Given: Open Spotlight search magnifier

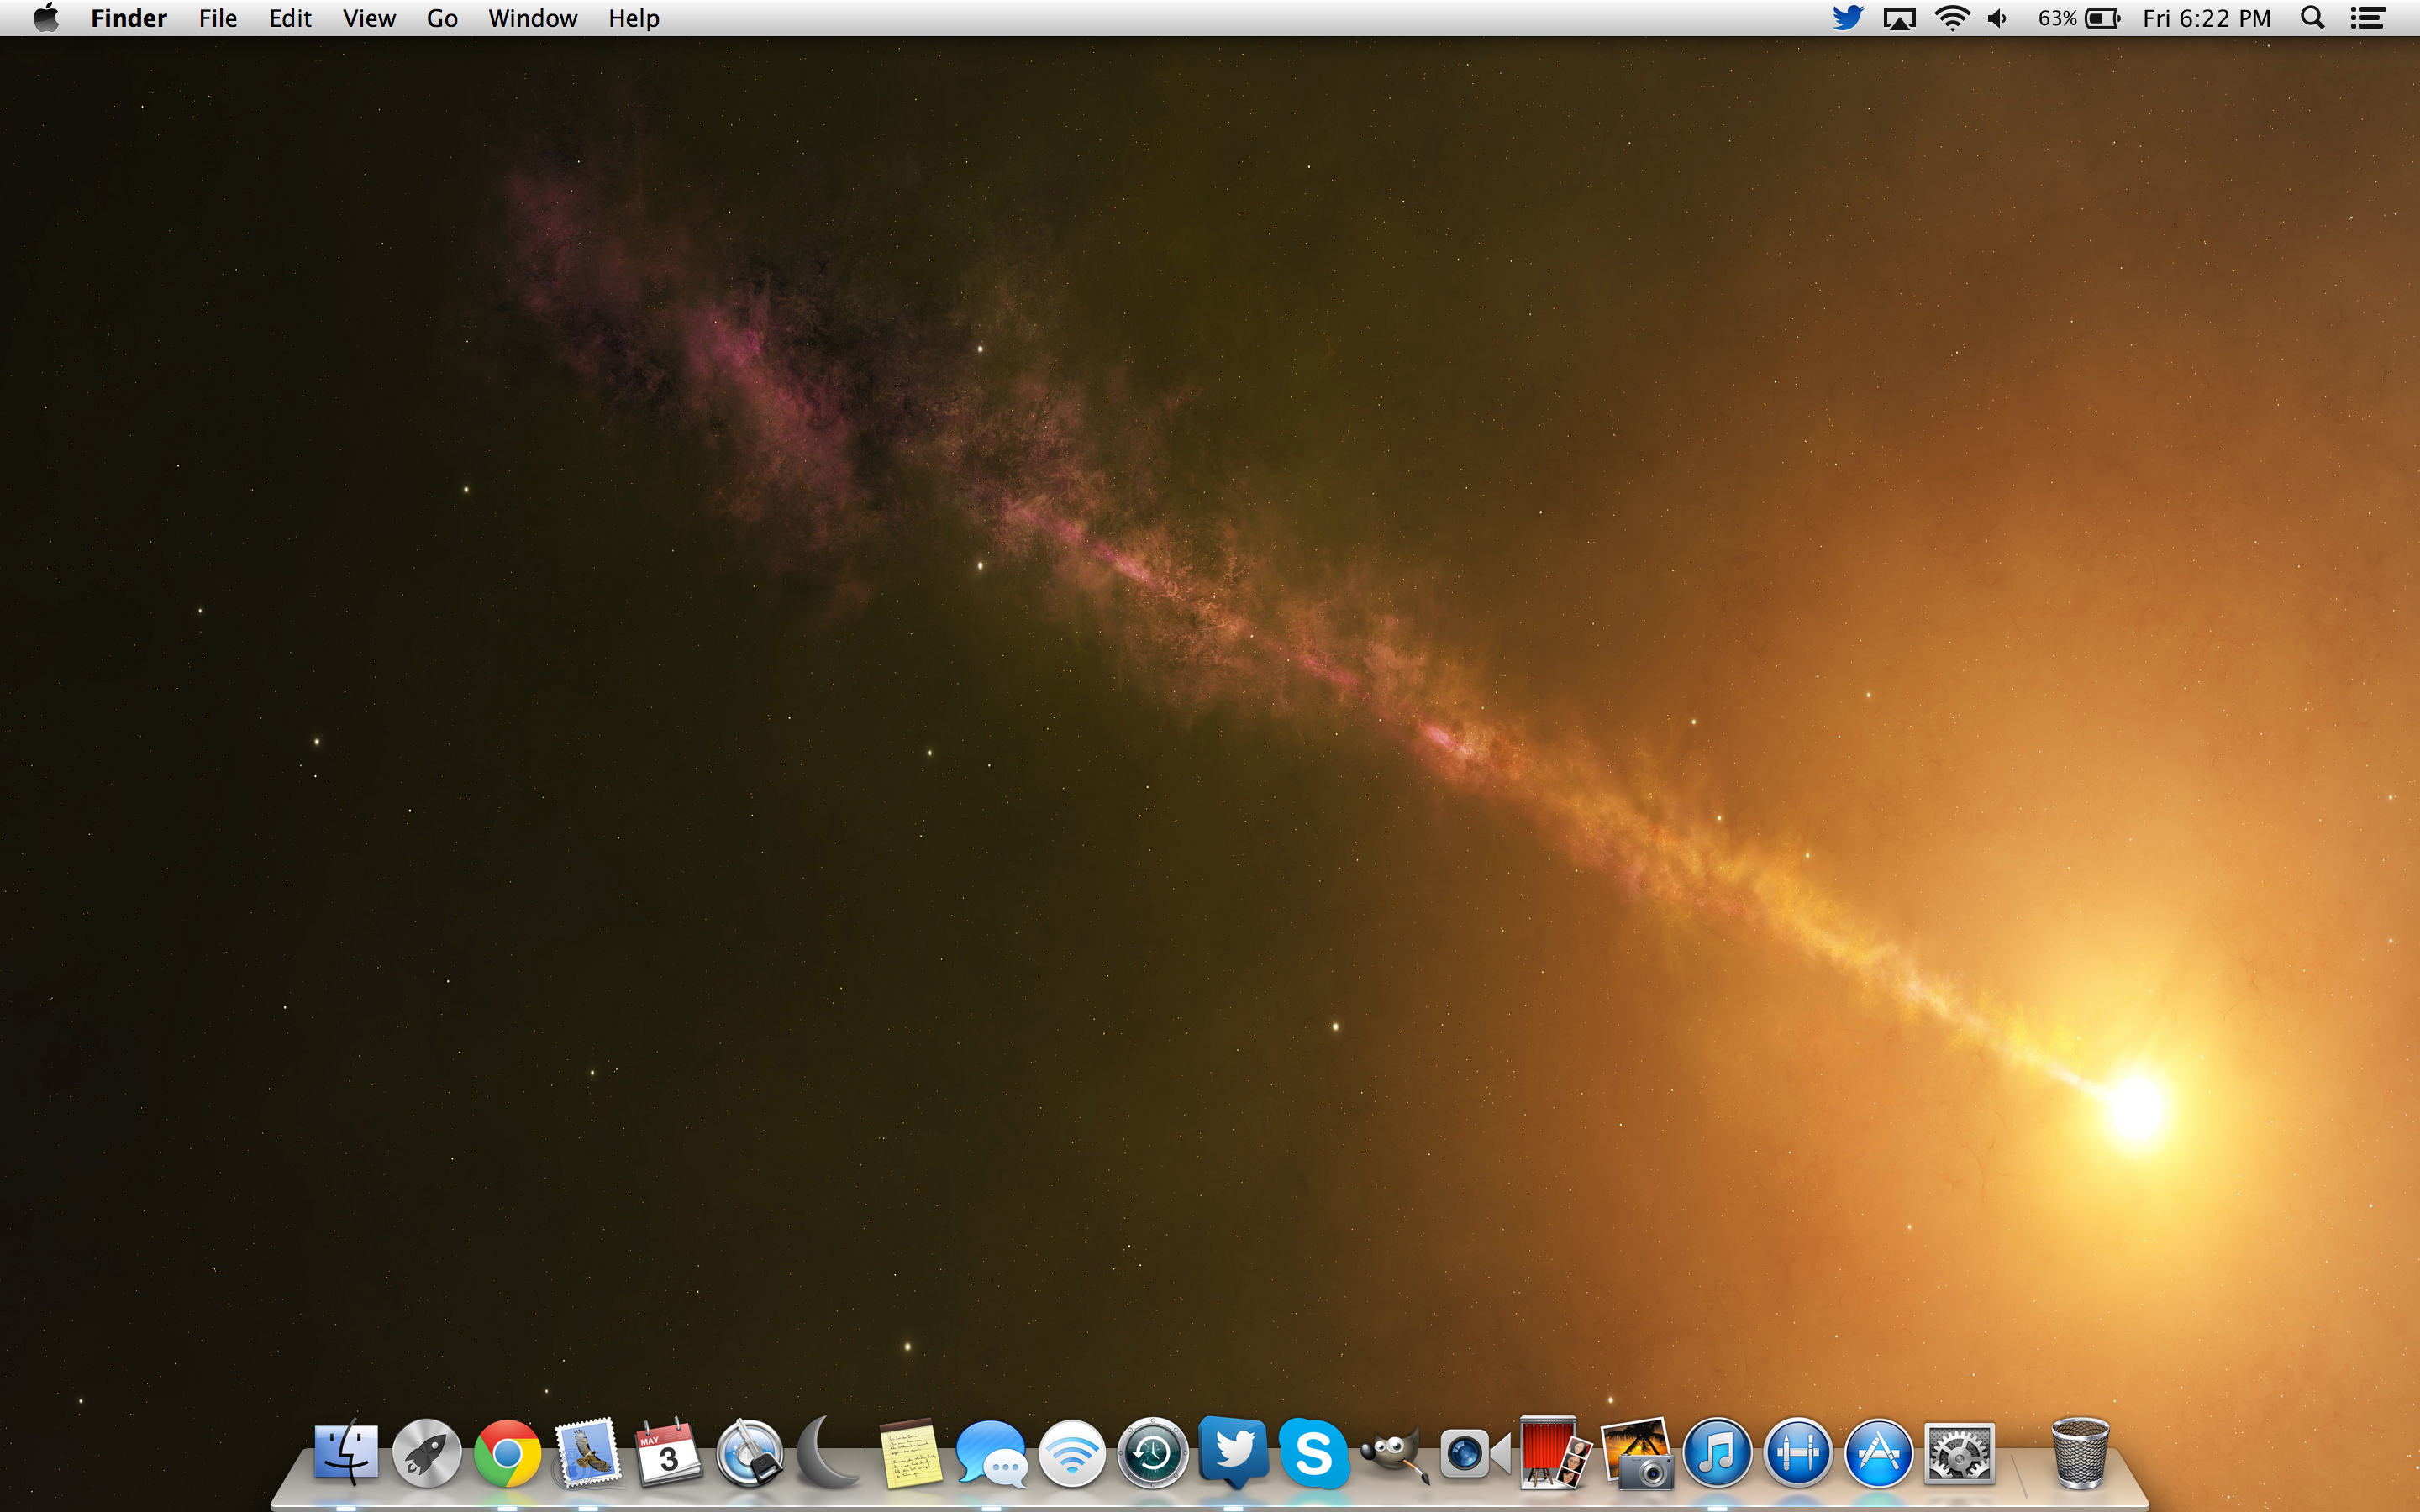Looking at the screenshot, I should tap(2312, 18).
